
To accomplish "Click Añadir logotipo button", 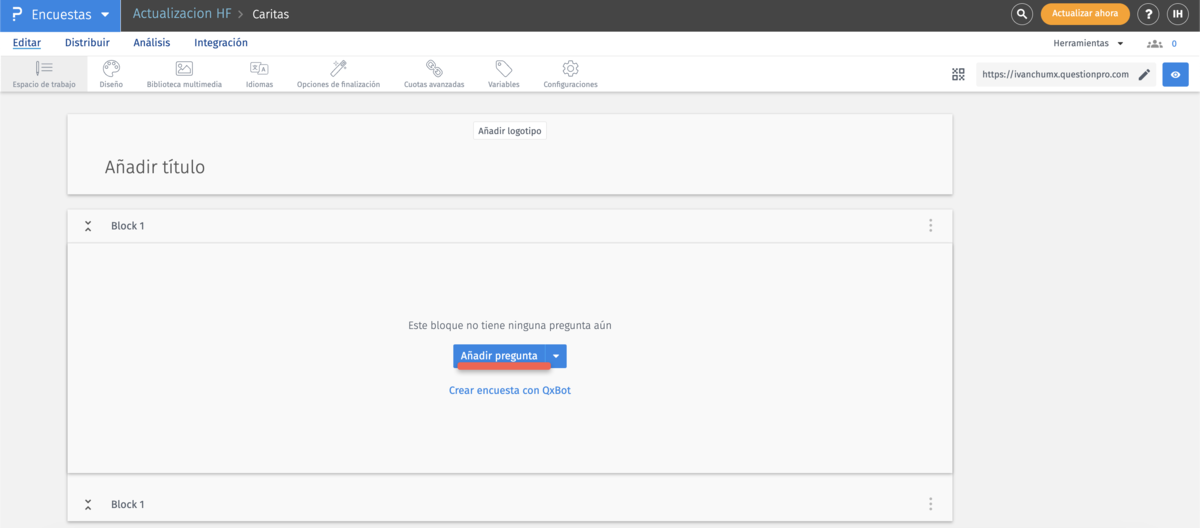I will click(x=510, y=131).
